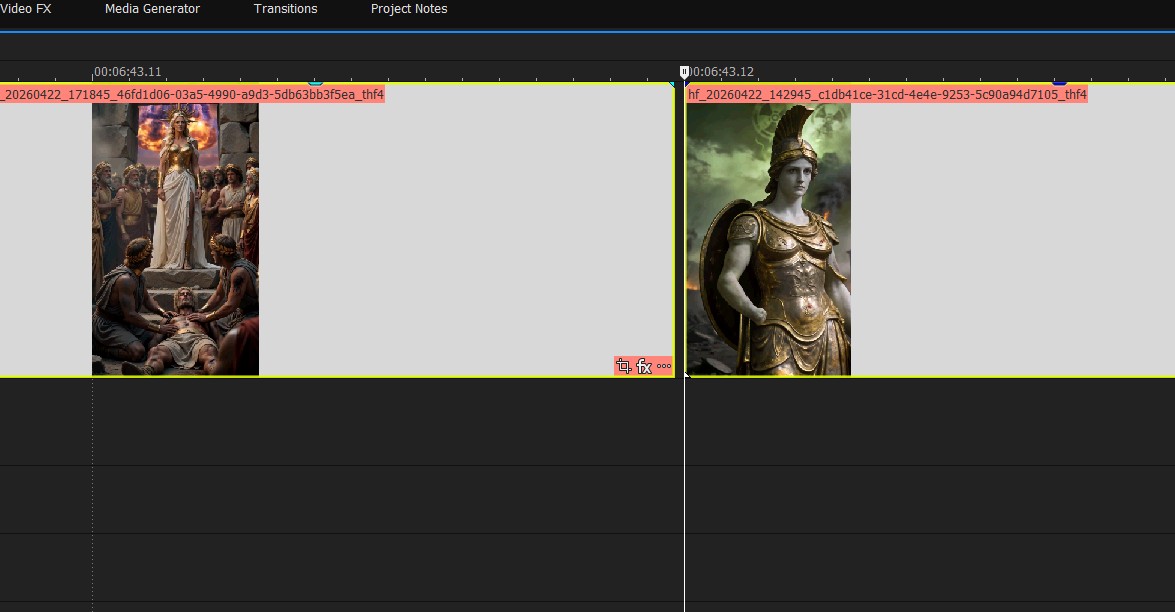Switch to the Video FX tab
Image resolution: width=1175 pixels, height=612 pixels.
coord(25,8)
